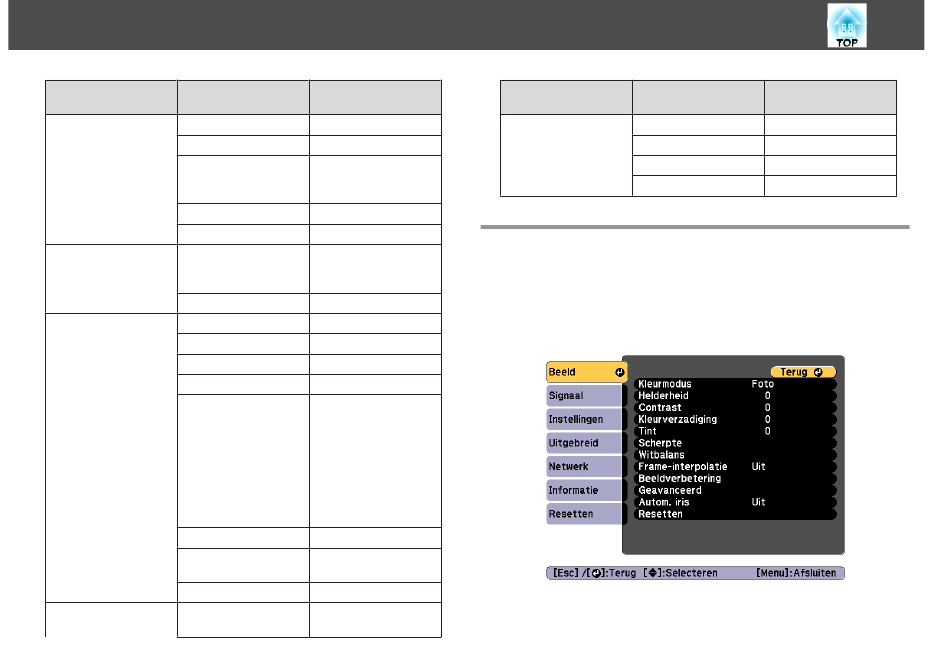Click the Selecteren arrows hint
Viewport: 950px width, 660px height.
coord(680,573)
